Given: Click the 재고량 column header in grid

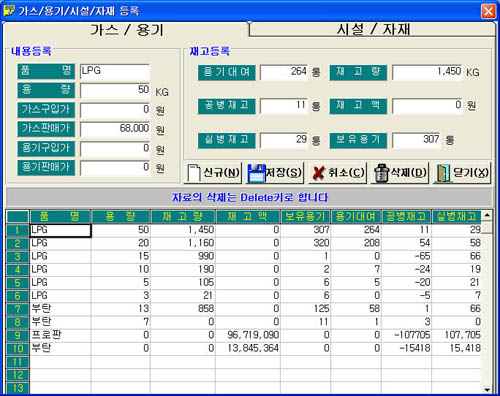Looking at the screenshot, I should (183, 217).
